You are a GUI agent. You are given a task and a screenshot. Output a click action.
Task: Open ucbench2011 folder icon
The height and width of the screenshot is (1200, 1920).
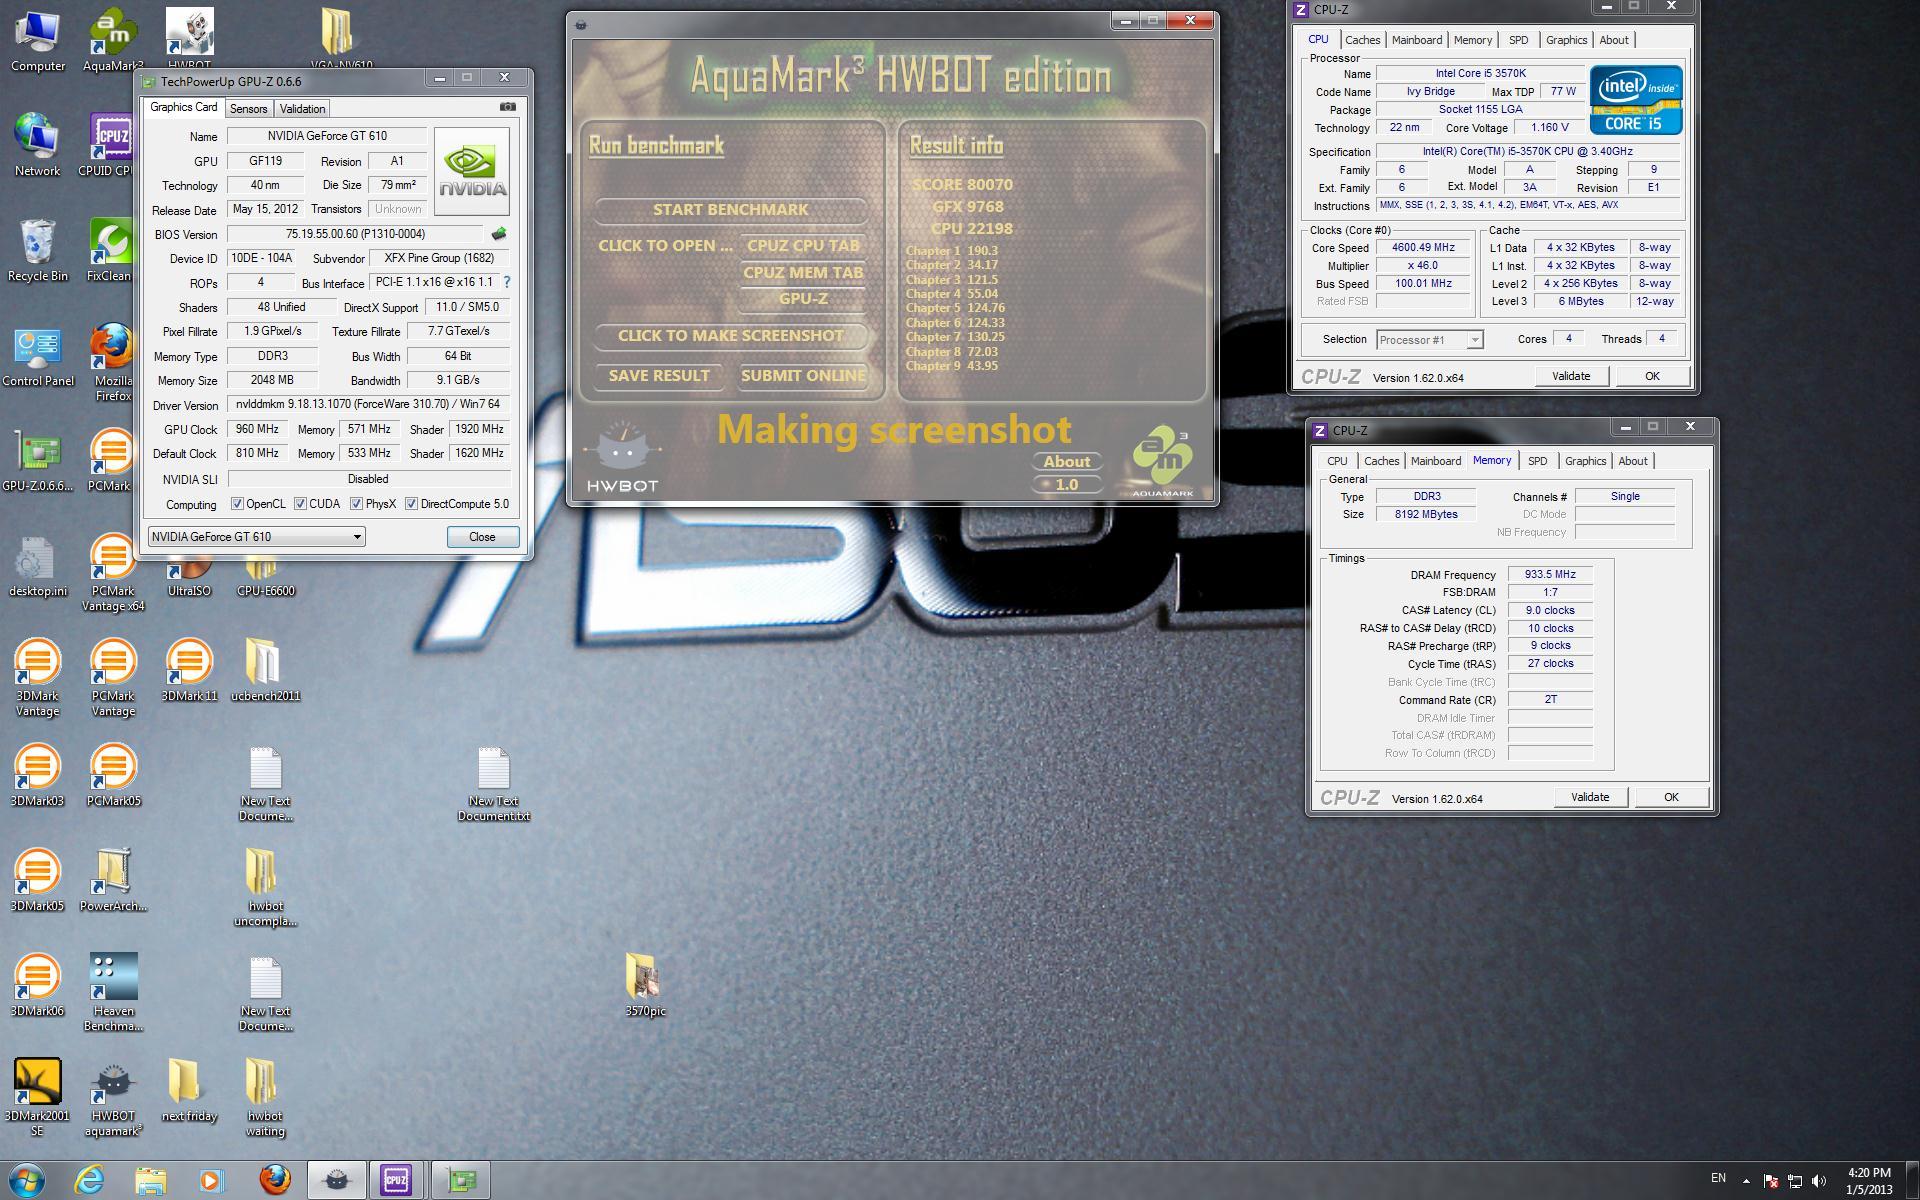pyautogui.click(x=265, y=670)
